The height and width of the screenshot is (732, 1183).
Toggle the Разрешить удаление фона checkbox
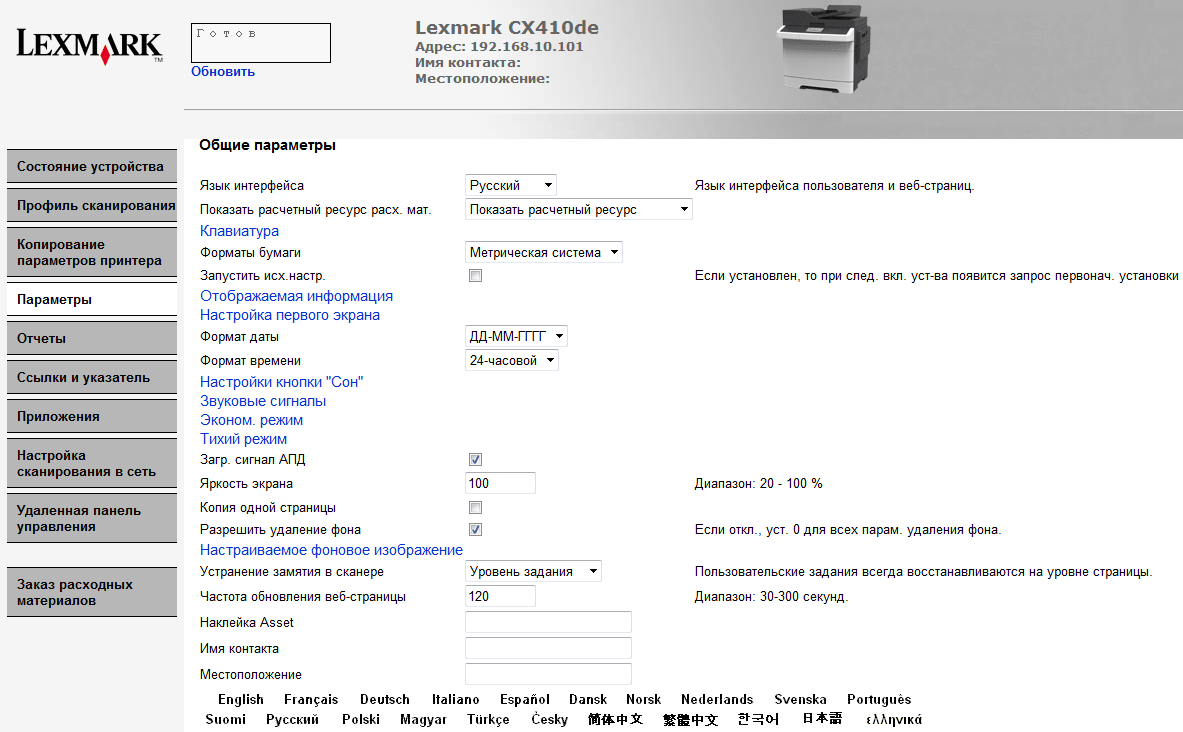pyautogui.click(x=475, y=530)
